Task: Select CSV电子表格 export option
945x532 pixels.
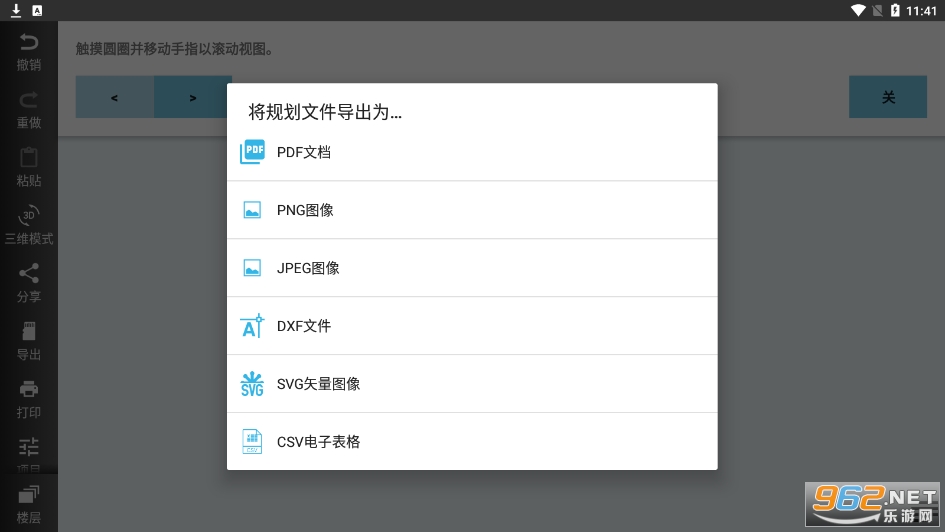Action: pyautogui.click(x=318, y=442)
